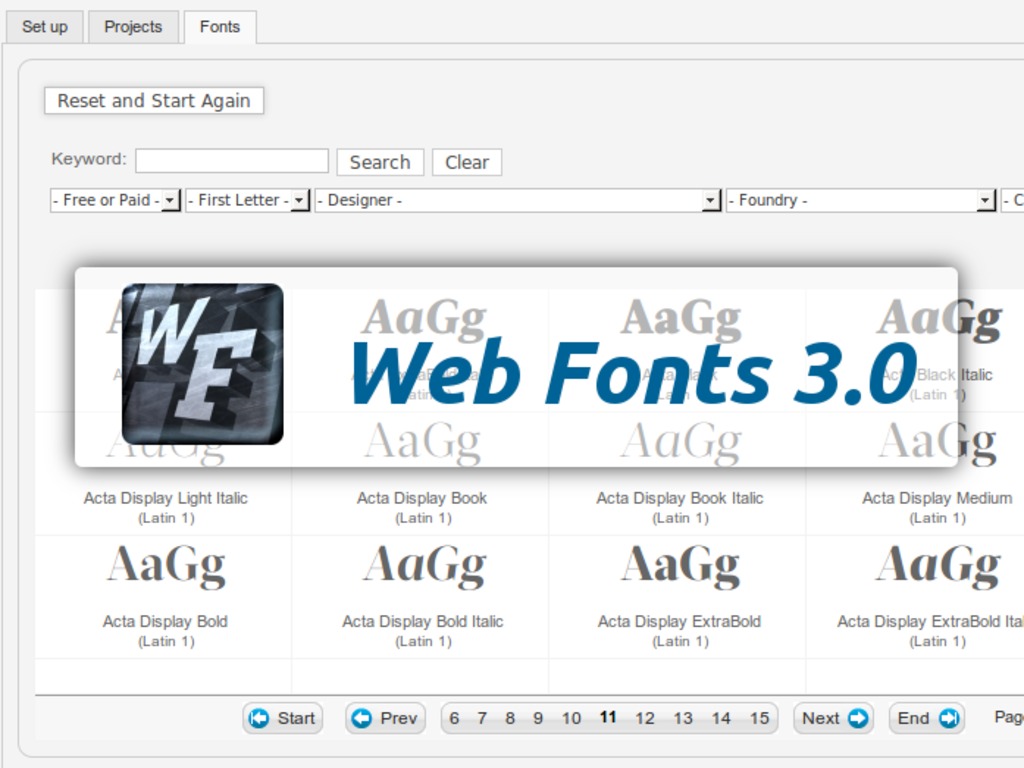This screenshot has width=1024, height=768.
Task: Select Acta Display Bold font name
Action: pyautogui.click(x=165, y=621)
